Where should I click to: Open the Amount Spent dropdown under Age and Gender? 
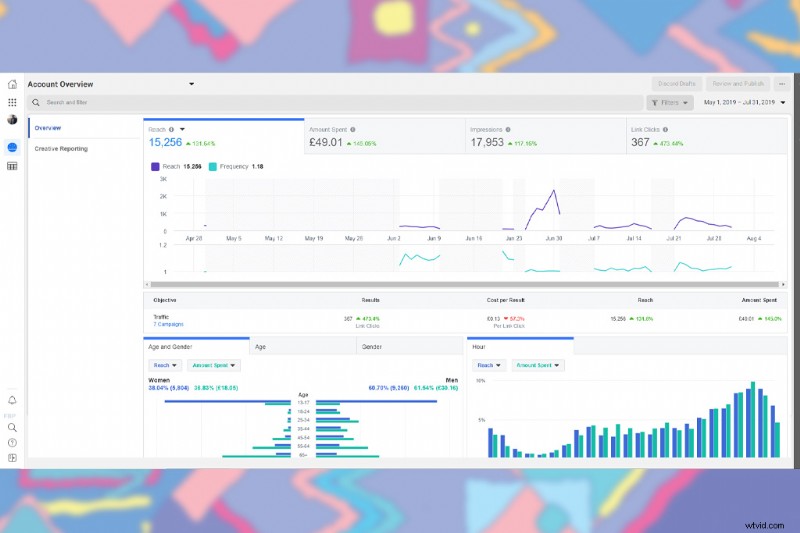tap(214, 365)
